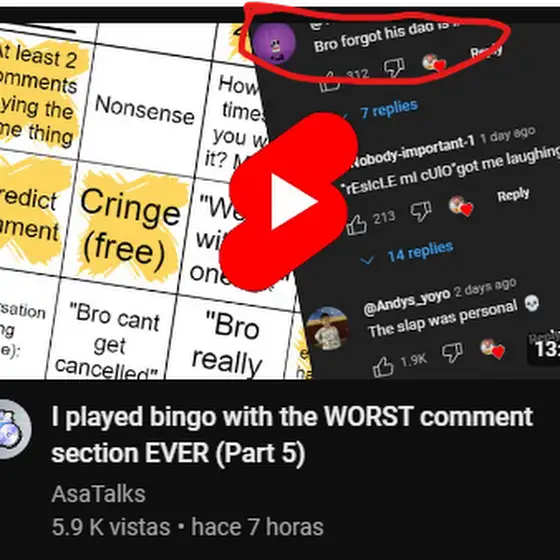Open video title 'I played bingo with the WORST'

tap(292, 435)
